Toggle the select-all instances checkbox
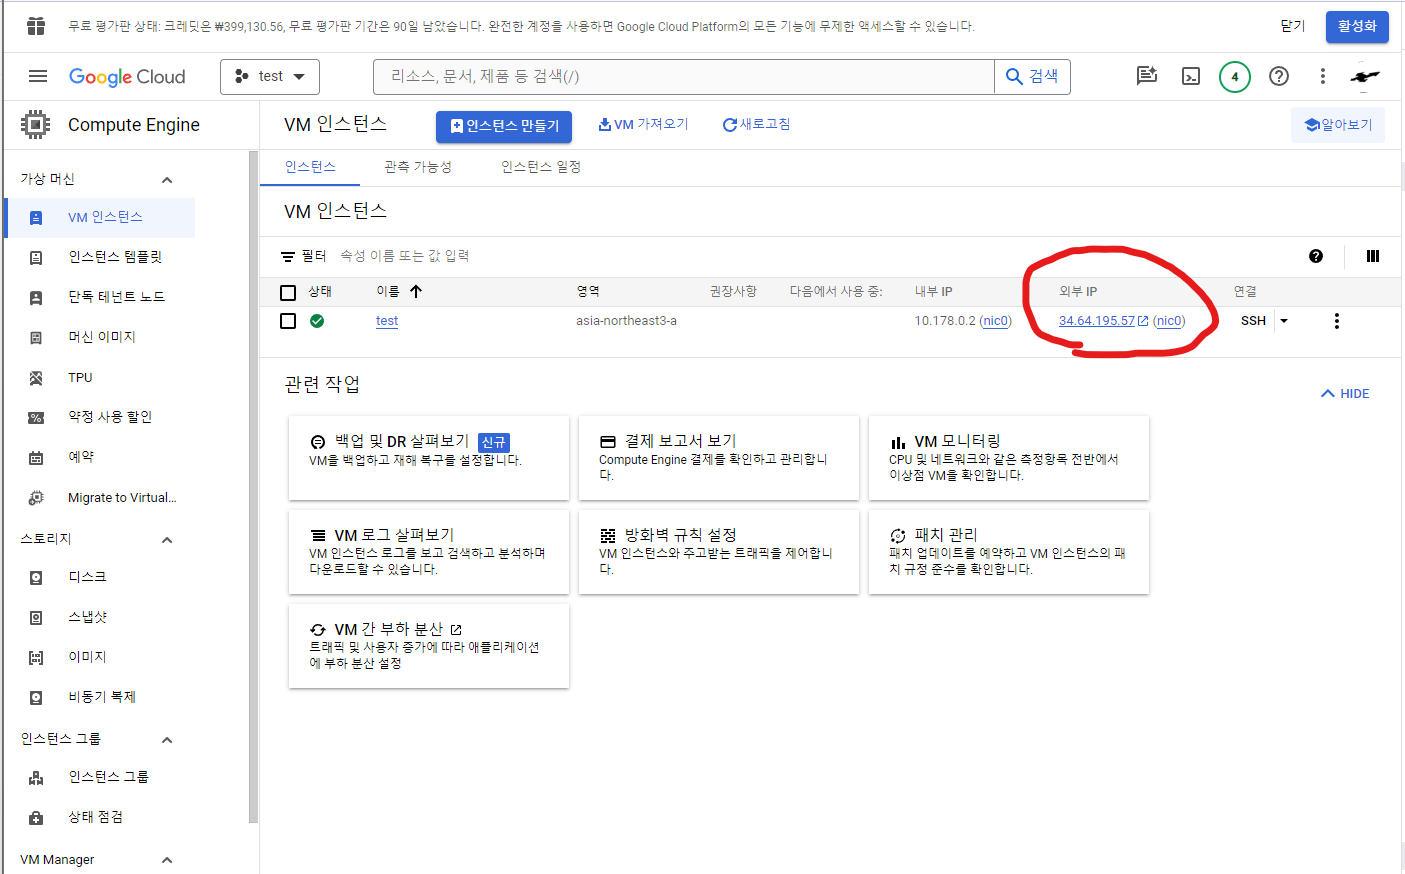The height and width of the screenshot is (874, 1405). 288,293
